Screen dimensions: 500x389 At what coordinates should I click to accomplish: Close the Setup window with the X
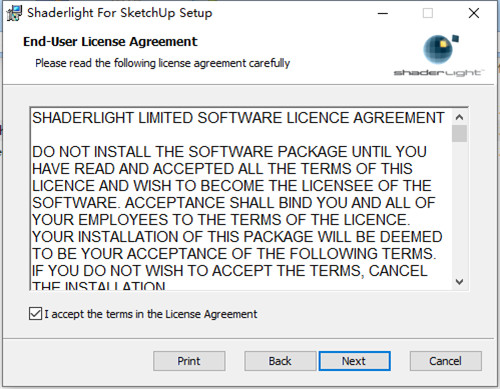pos(474,13)
